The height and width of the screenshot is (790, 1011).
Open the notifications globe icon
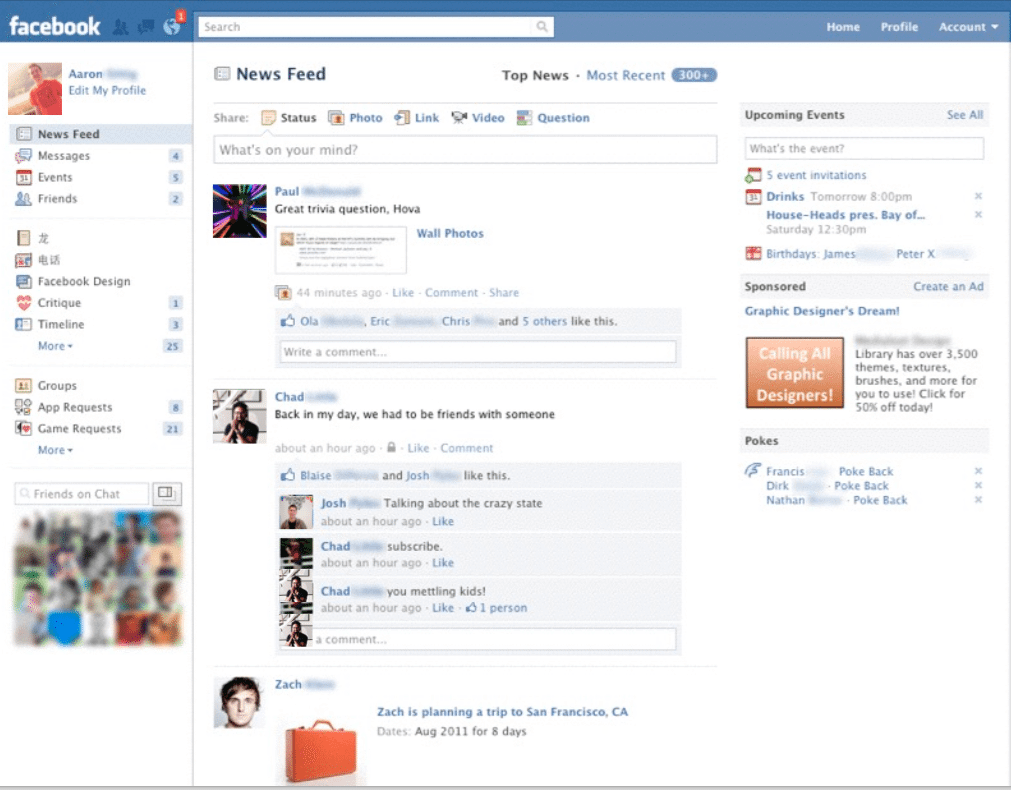[172, 27]
